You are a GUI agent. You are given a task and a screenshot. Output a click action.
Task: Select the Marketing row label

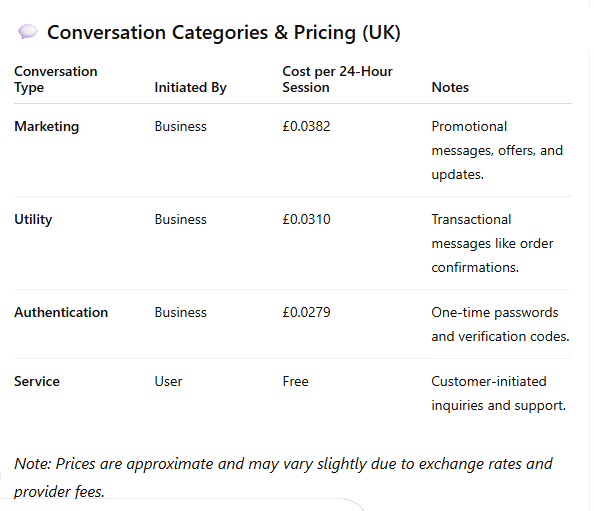point(47,127)
